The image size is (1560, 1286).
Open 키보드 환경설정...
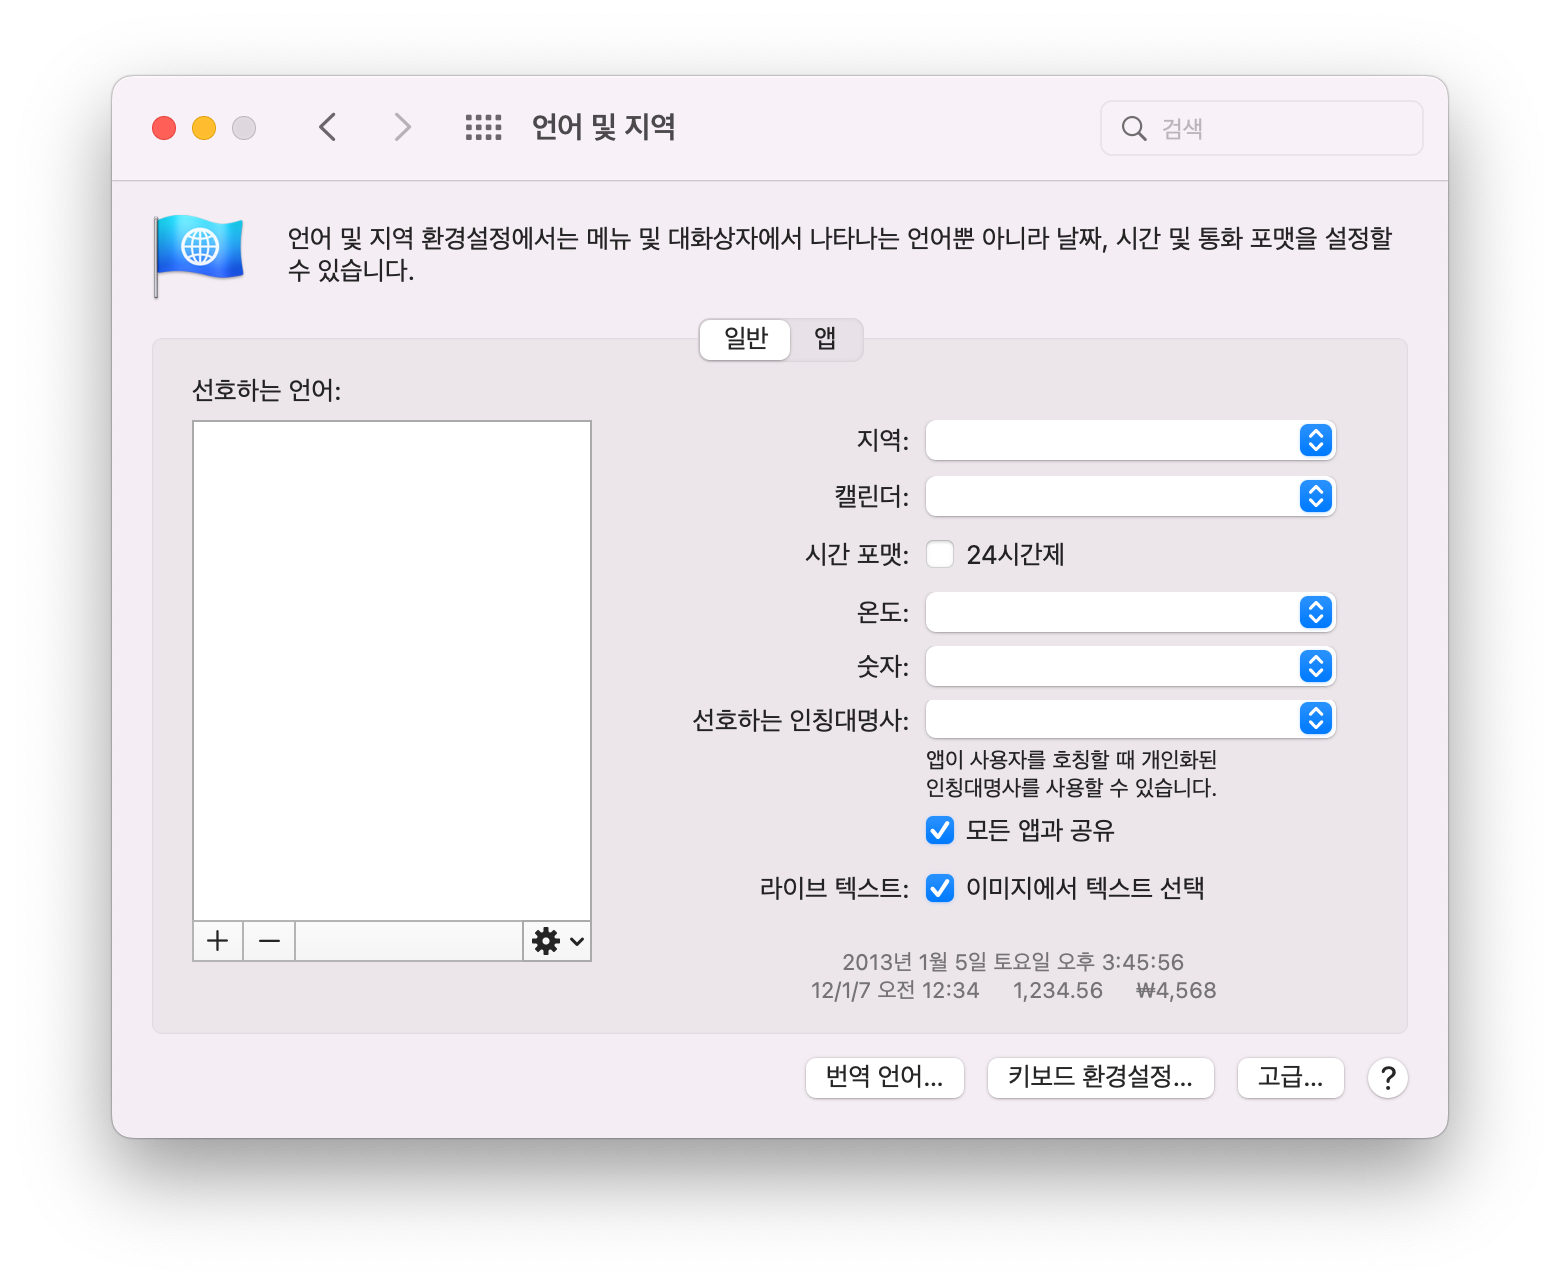click(1101, 1078)
